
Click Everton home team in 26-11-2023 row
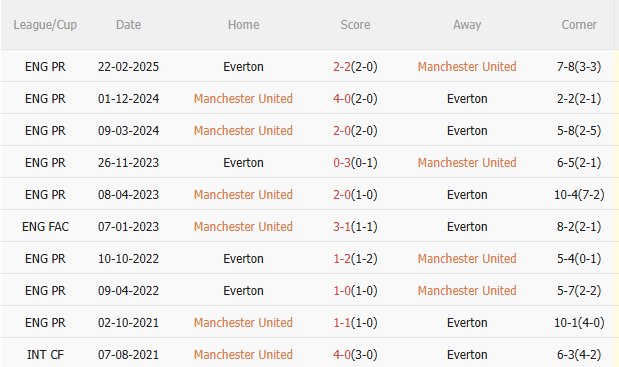[x=243, y=163]
